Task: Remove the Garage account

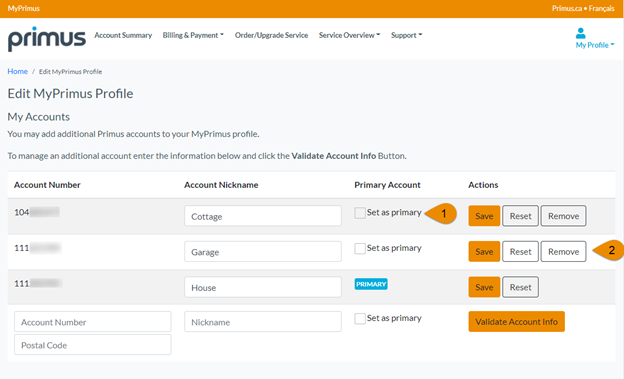Action: coord(564,252)
